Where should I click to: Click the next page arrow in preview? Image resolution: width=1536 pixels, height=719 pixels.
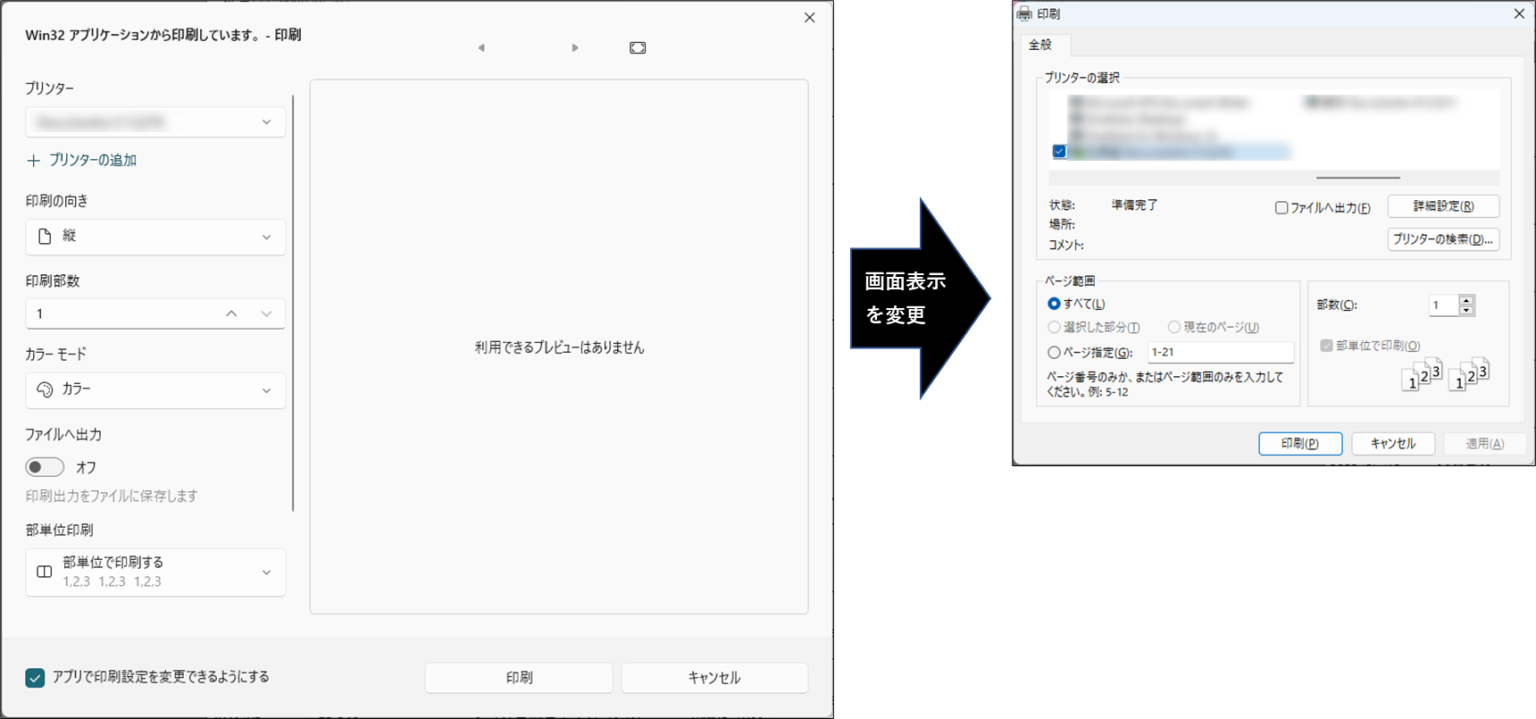(x=575, y=48)
